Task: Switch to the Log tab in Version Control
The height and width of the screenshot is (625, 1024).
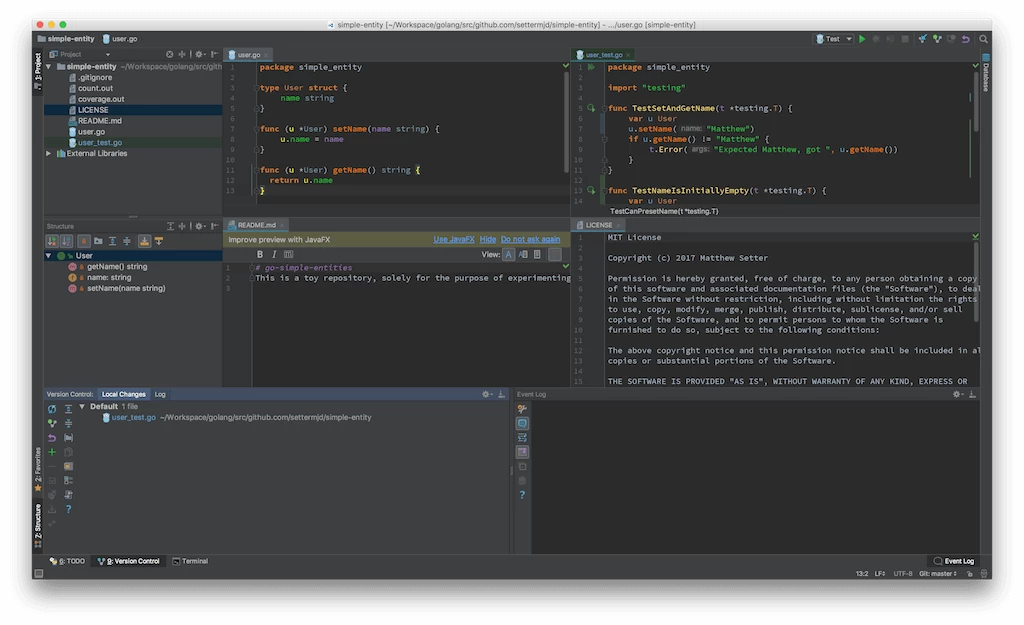Action: pos(160,394)
